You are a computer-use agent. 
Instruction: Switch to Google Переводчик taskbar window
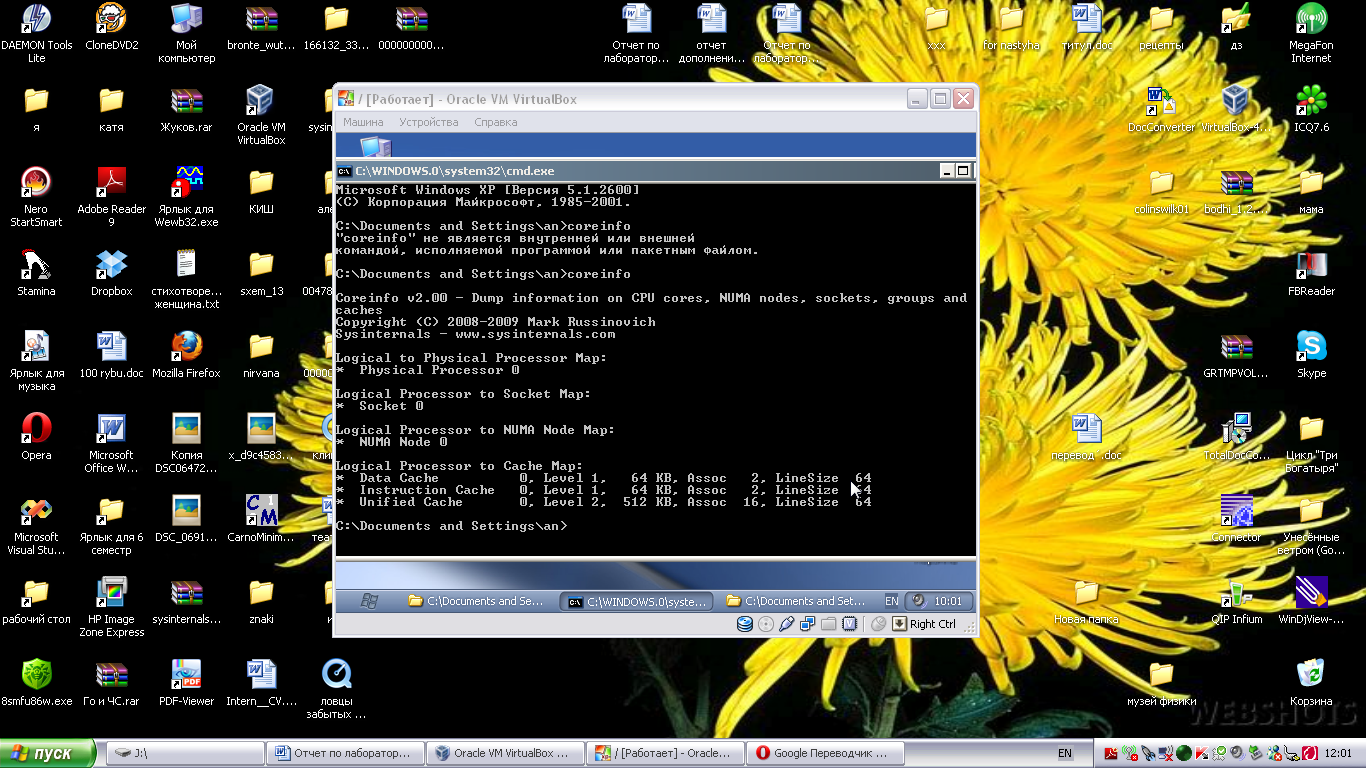[x=826, y=753]
